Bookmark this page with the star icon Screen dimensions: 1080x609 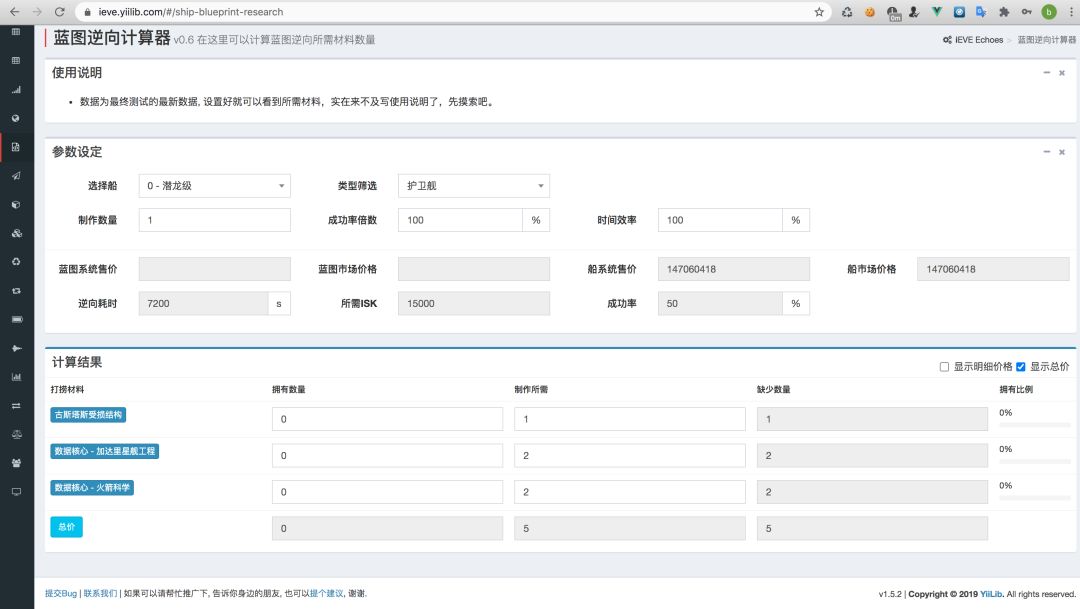819,12
